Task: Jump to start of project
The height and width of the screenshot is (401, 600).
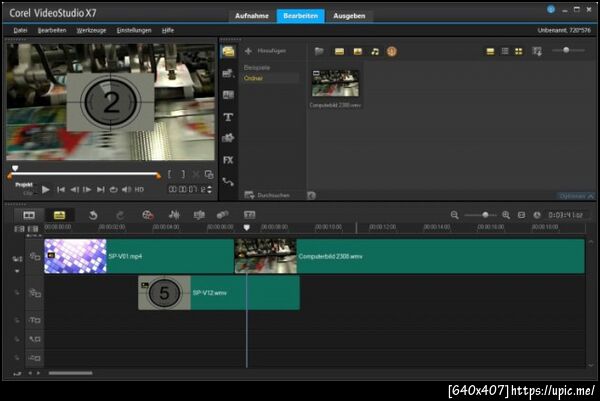Action: (x=60, y=189)
